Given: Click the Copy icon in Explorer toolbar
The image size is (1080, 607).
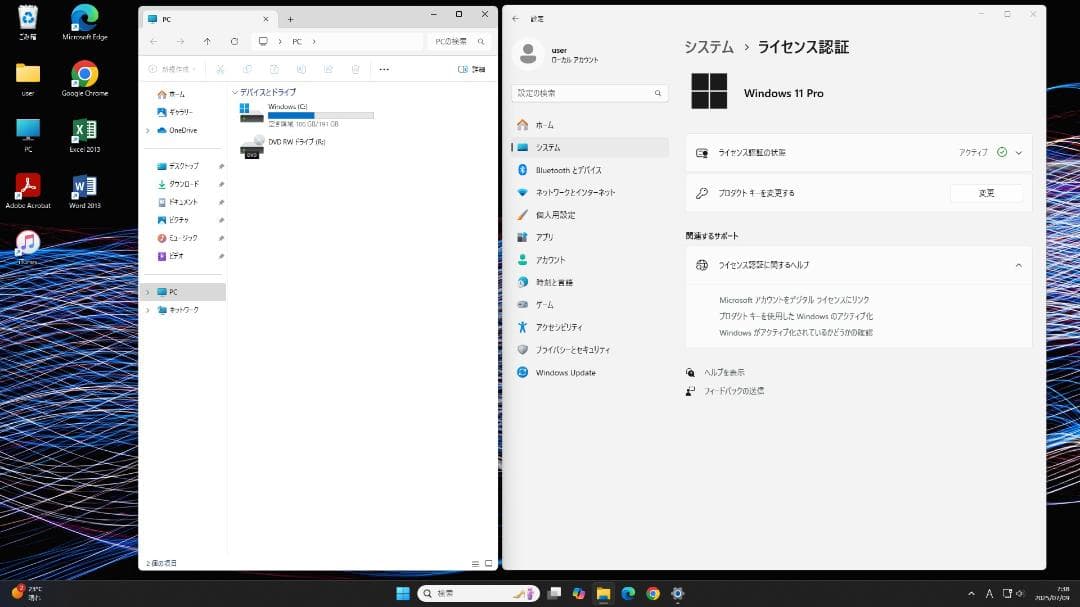Looking at the screenshot, I should click(247, 69).
